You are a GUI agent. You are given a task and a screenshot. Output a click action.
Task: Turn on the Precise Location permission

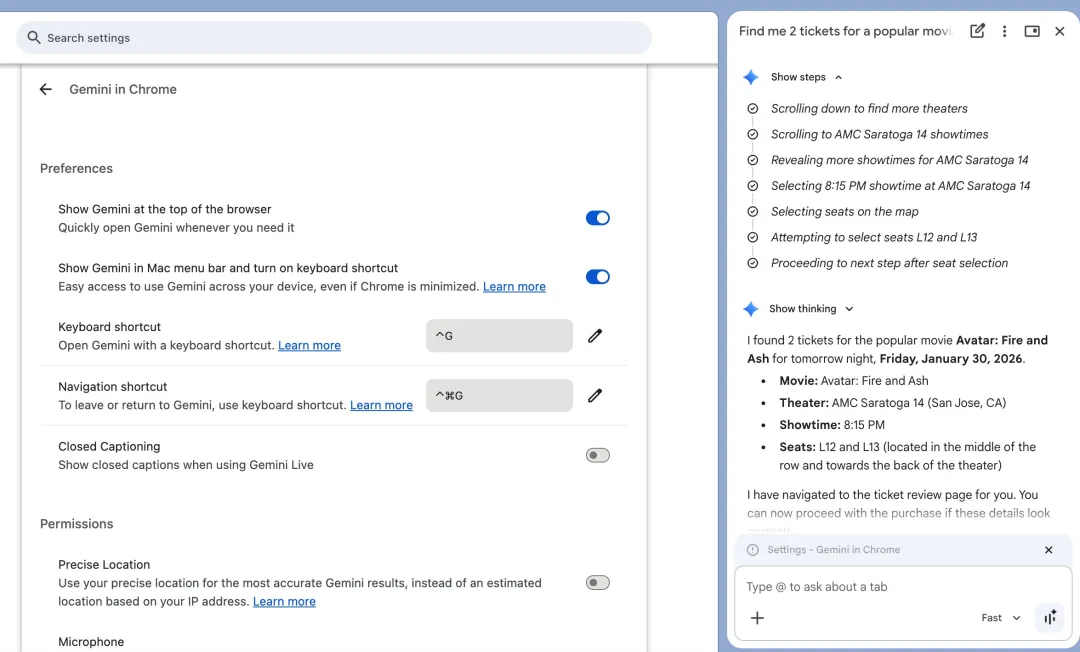pyautogui.click(x=597, y=583)
